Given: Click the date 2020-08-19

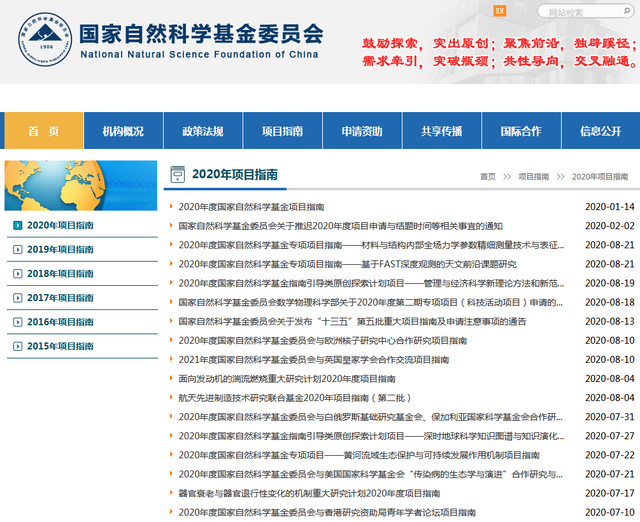Looking at the screenshot, I should [x=610, y=283].
